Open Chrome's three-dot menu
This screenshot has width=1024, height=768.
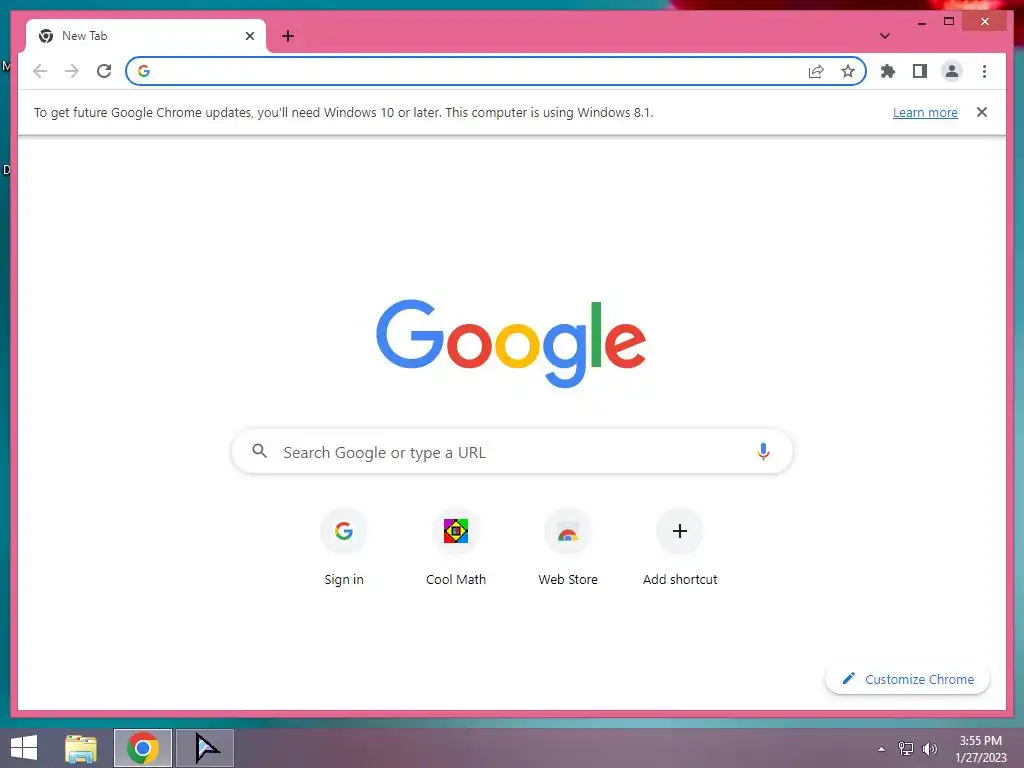click(984, 71)
